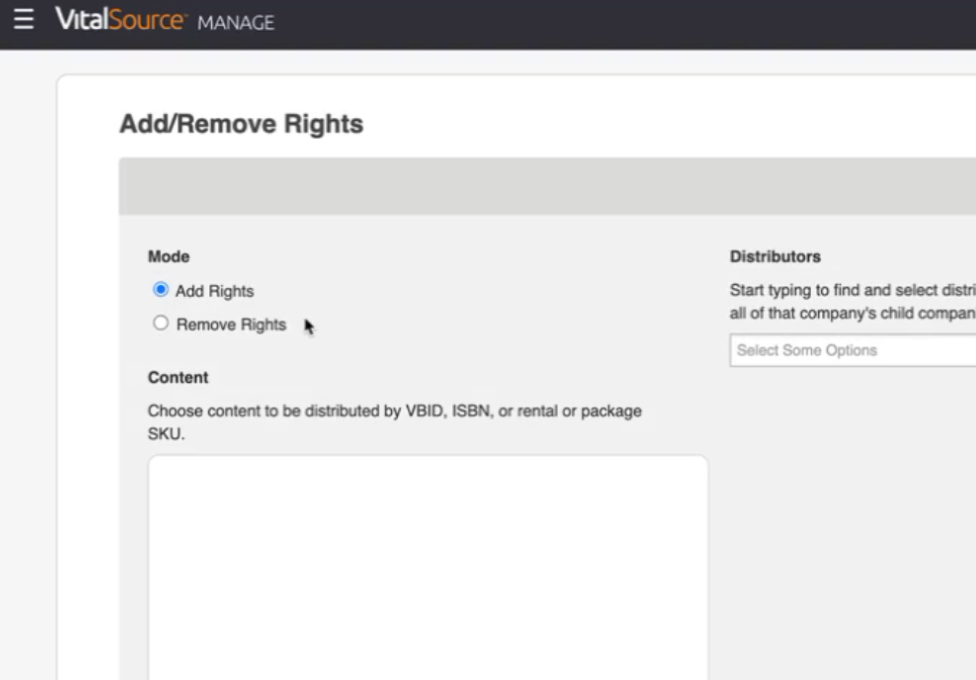Click the VitalSource logo

tap(121, 19)
